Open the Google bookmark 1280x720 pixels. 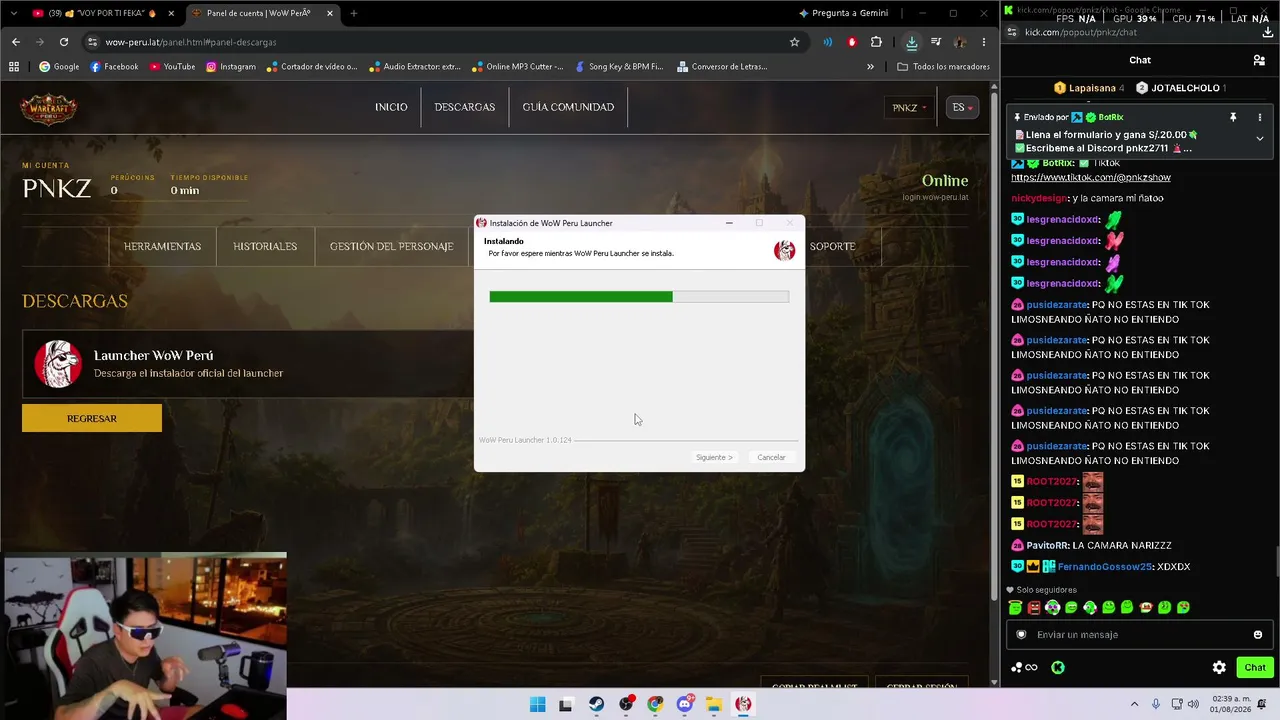[59, 67]
